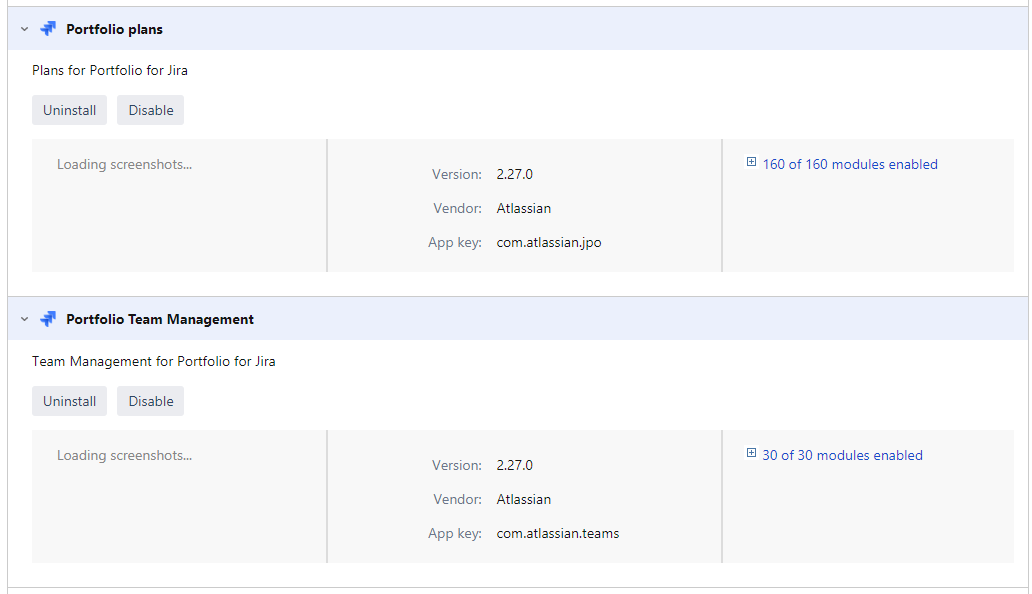
Task: Open the 30 of 30 modules enabled link
Action: [x=842, y=455]
